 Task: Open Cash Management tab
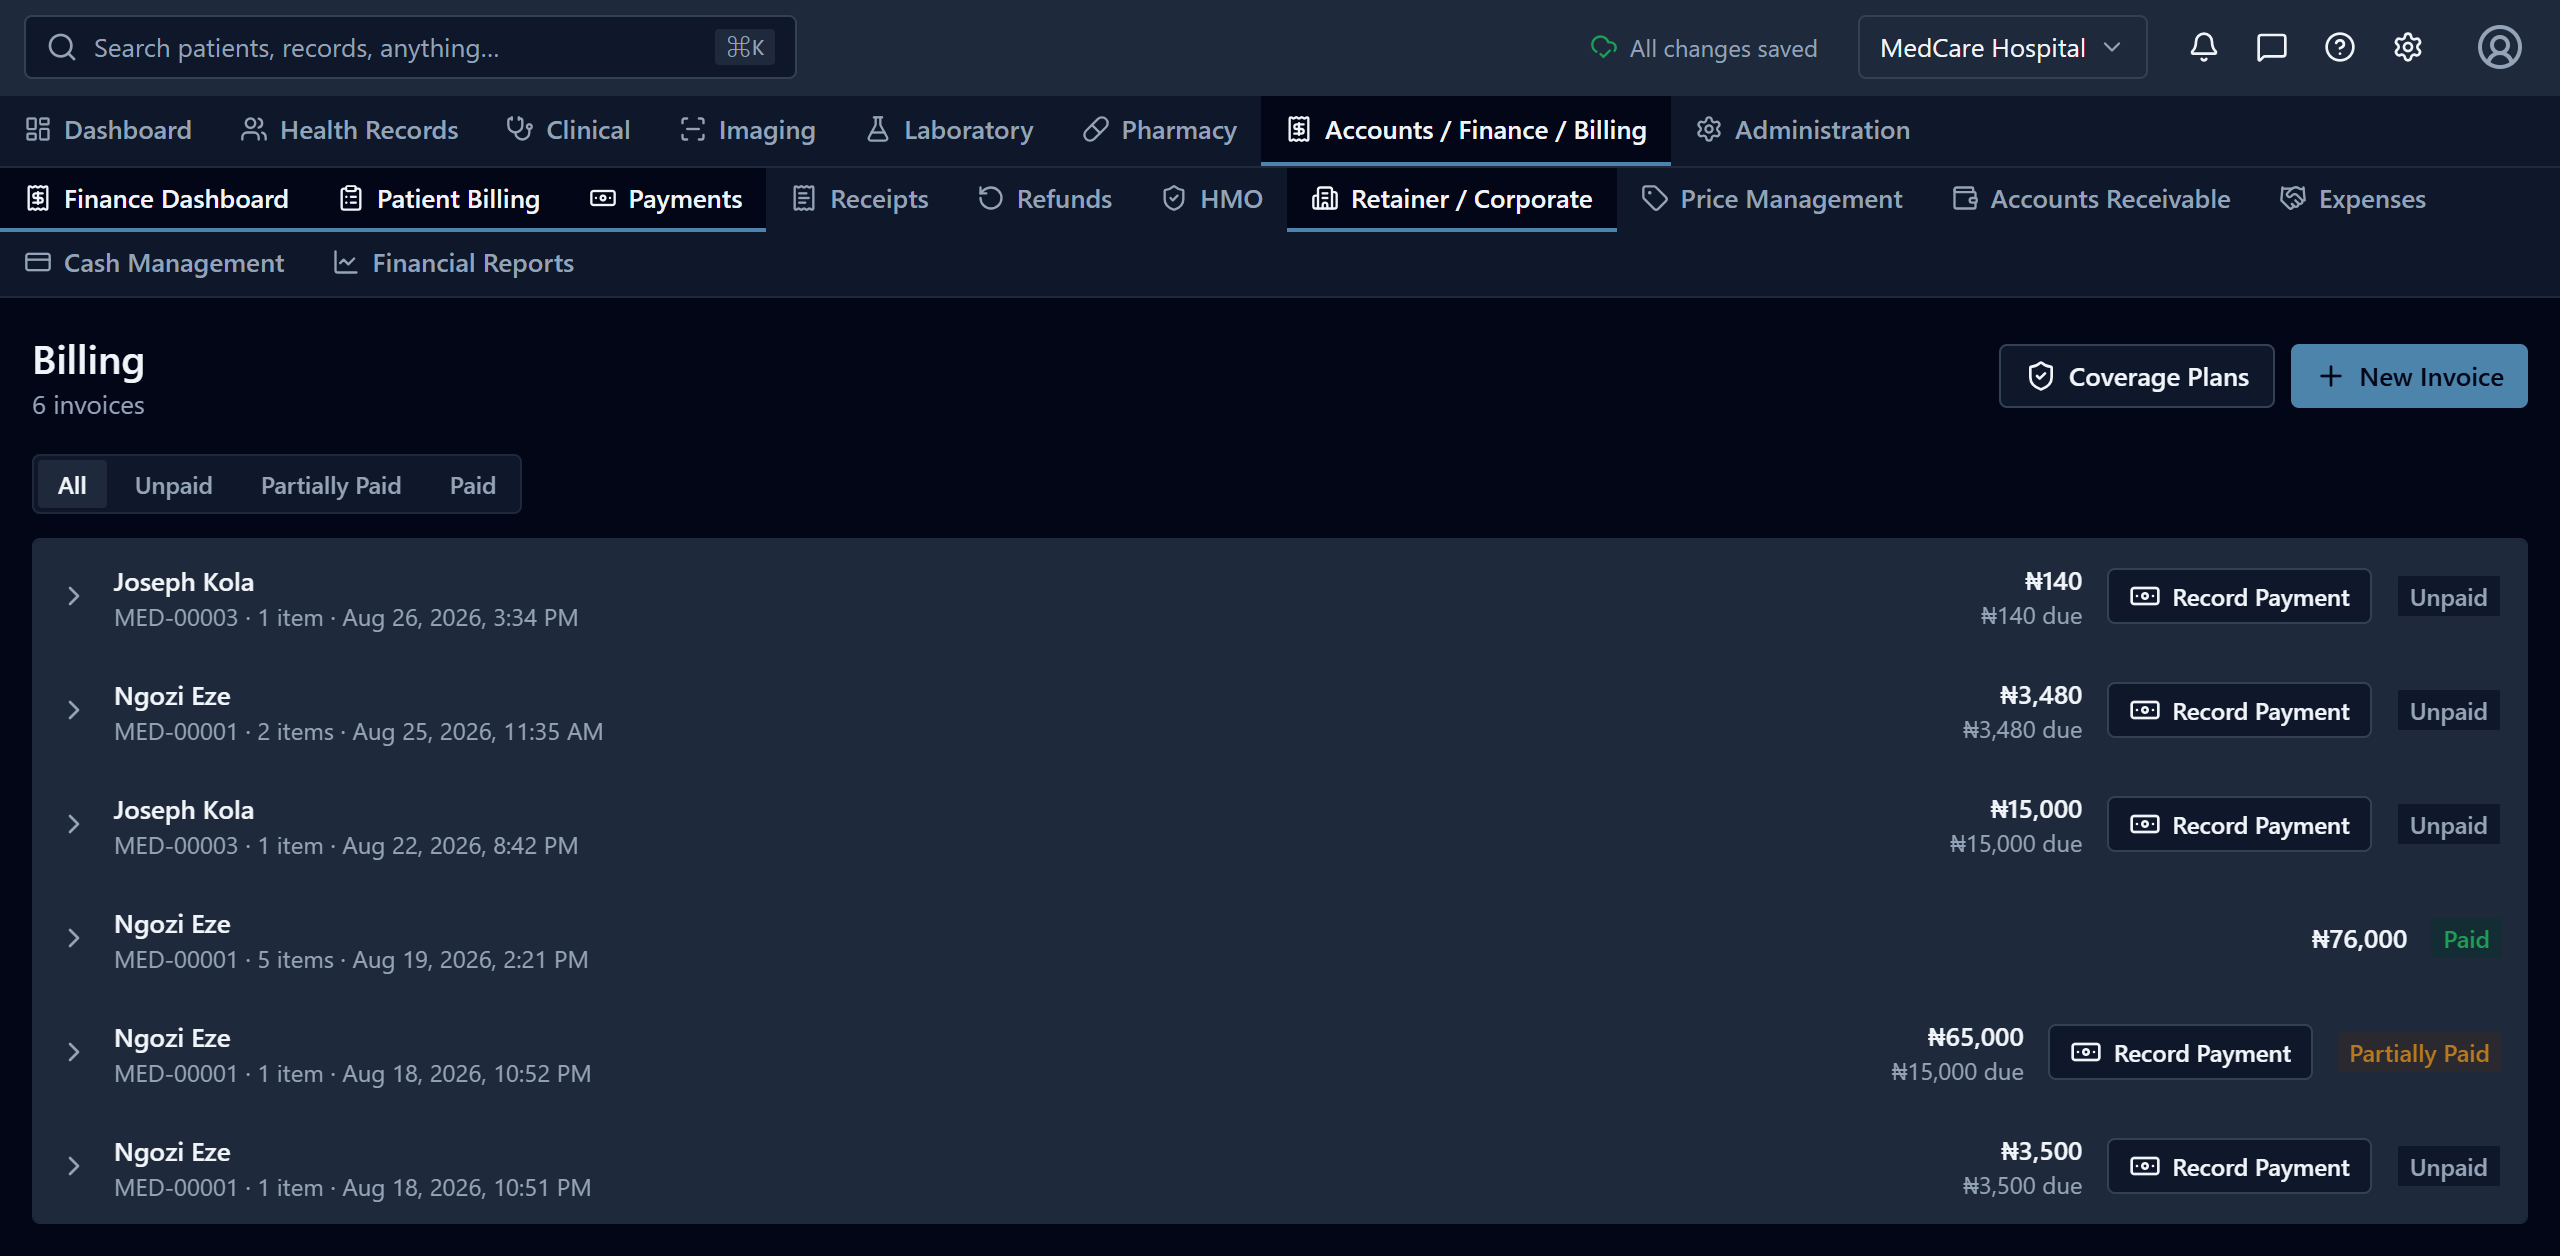[x=155, y=263]
